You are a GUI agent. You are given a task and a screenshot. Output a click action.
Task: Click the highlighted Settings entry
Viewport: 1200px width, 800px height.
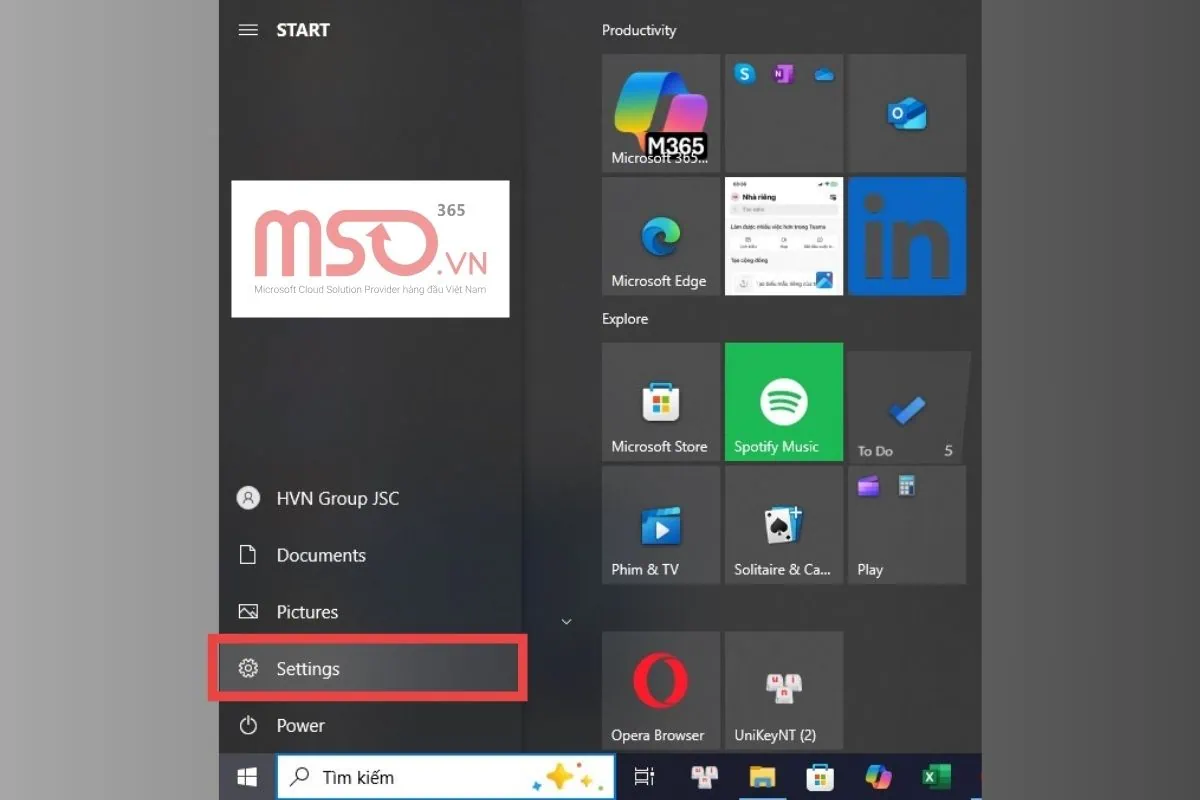coord(307,668)
